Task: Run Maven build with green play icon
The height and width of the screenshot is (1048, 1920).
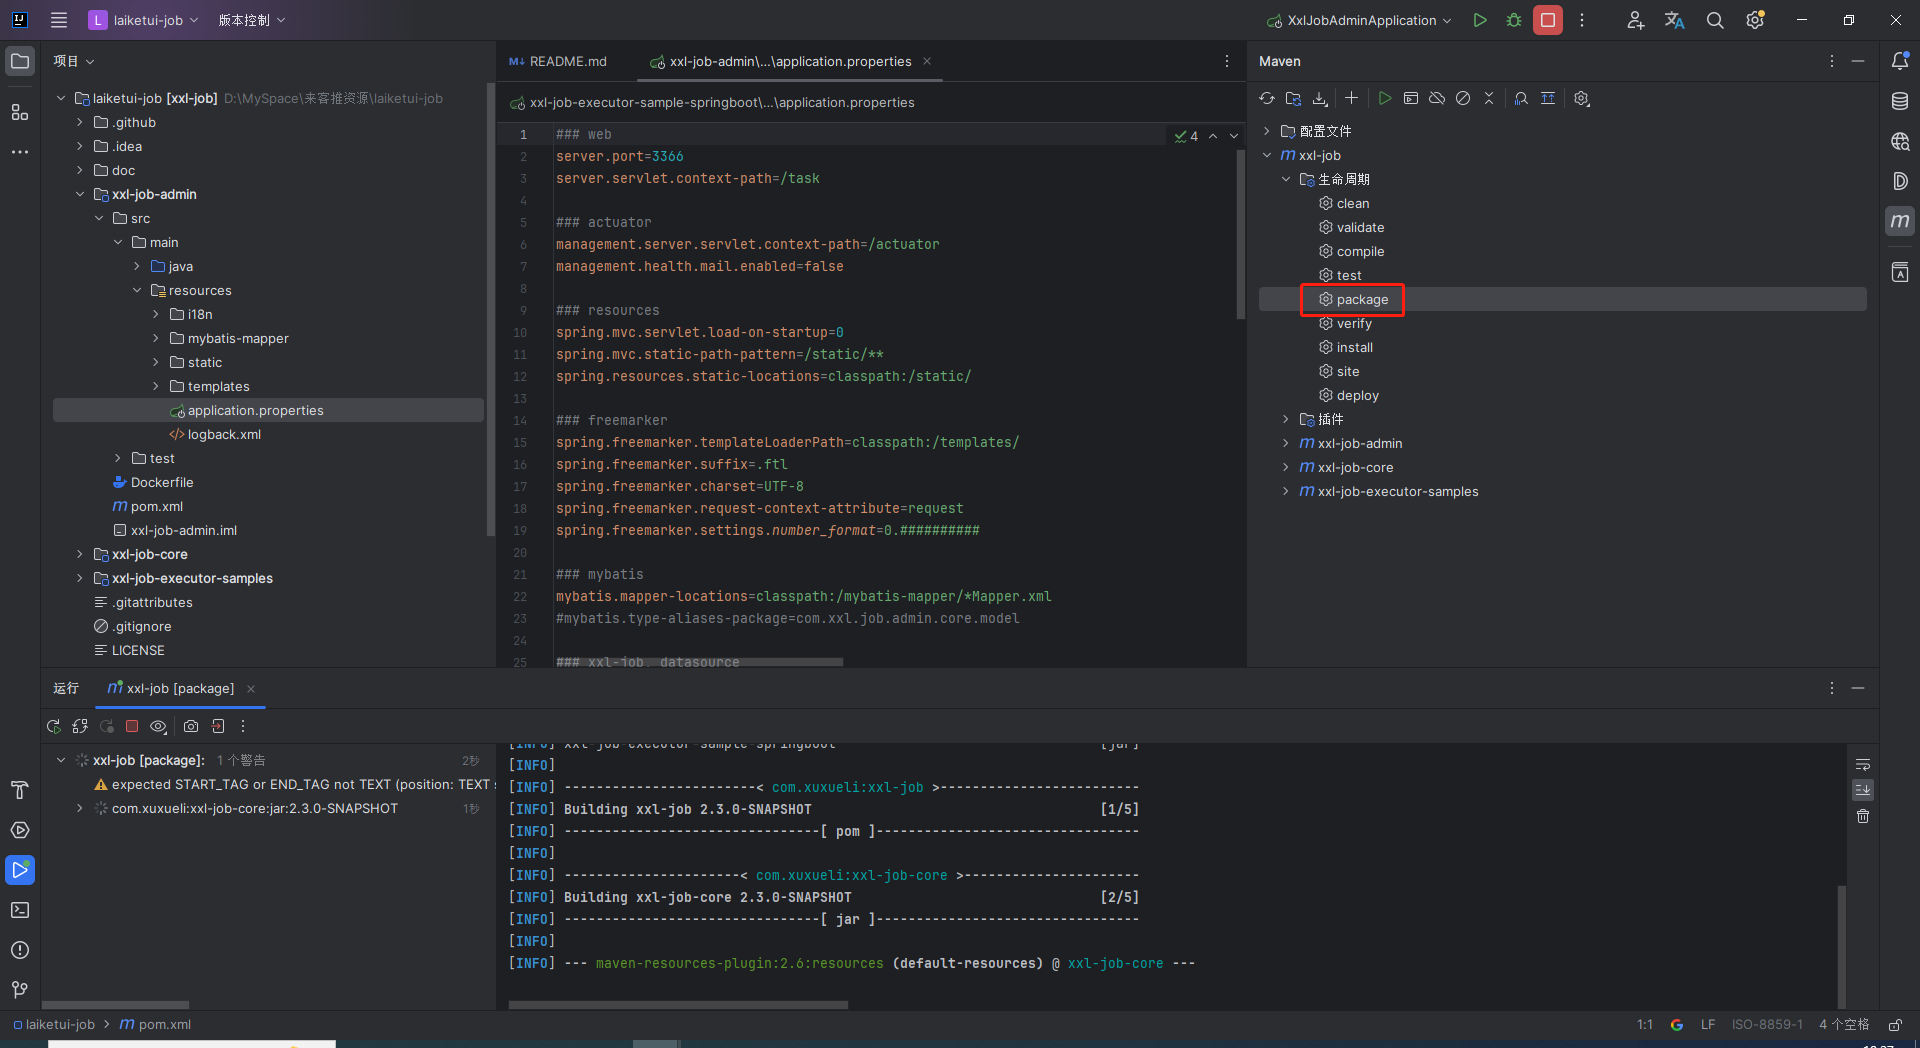Action: tap(1385, 98)
